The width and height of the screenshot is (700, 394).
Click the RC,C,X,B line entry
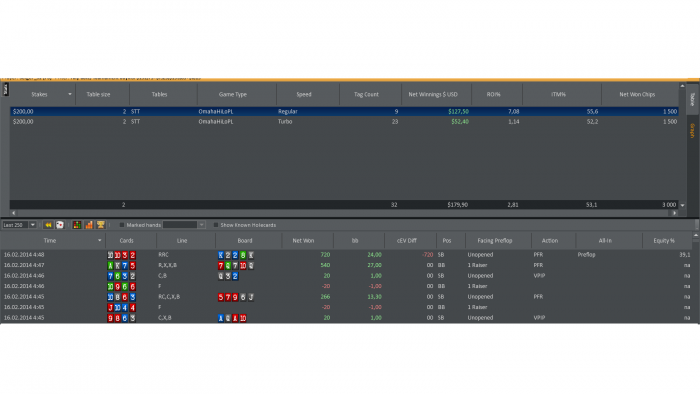[169, 297]
